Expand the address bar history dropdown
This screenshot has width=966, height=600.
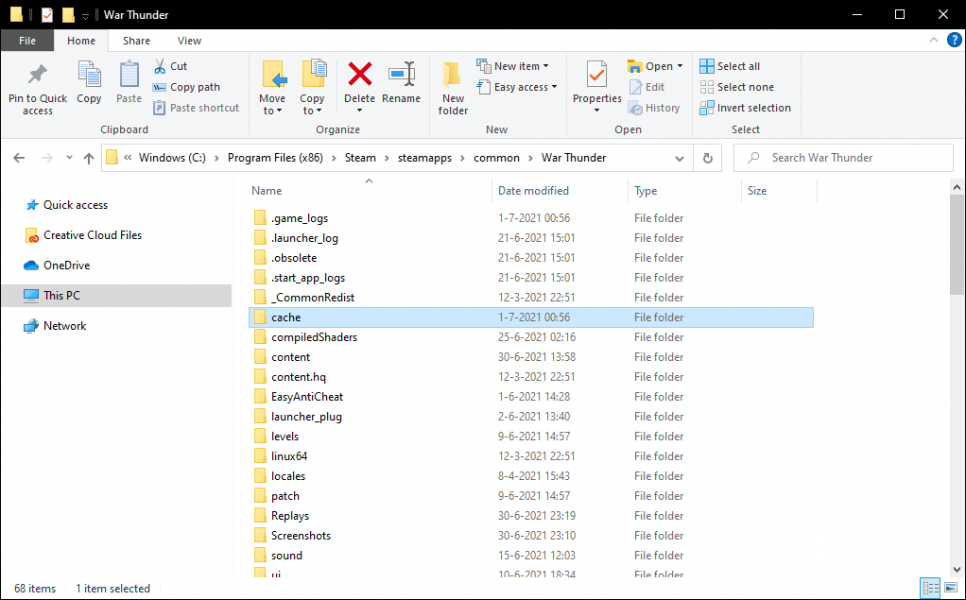tap(680, 158)
